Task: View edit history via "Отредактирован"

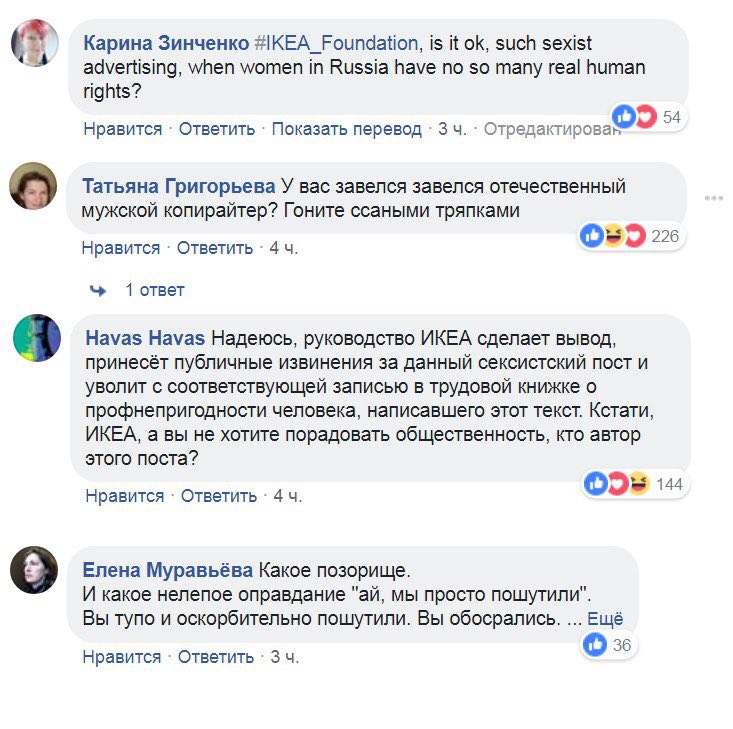Action: pyautogui.click(x=552, y=129)
